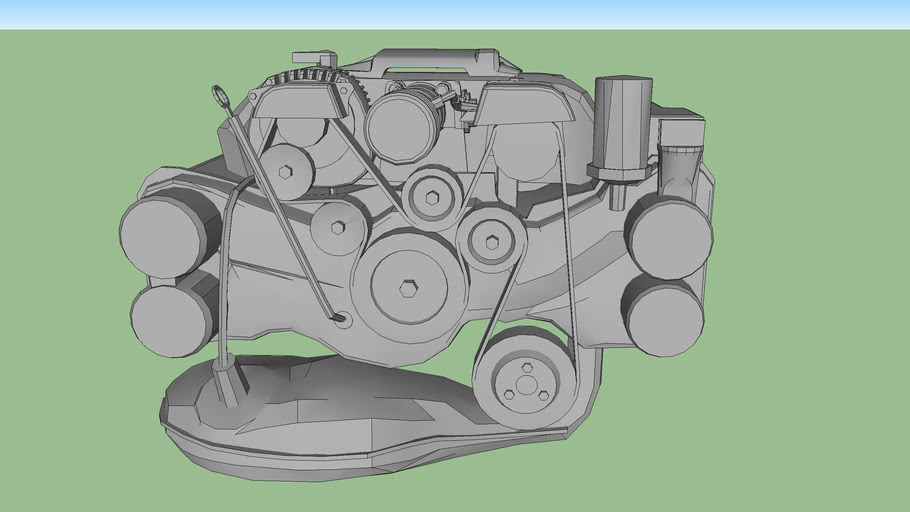
Task: Select the lower left cylinder end cap
Action: pyautogui.click(x=169, y=319)
